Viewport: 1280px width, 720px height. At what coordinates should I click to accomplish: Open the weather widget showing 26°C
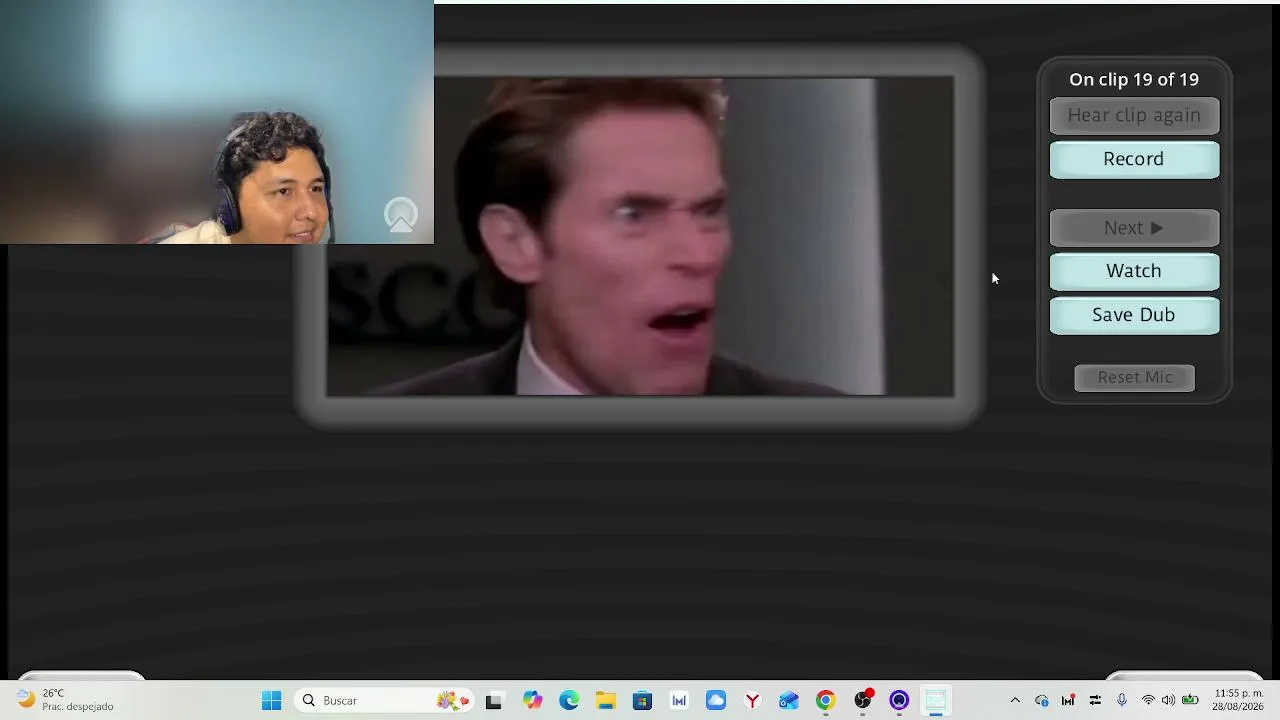coord(66,700)
